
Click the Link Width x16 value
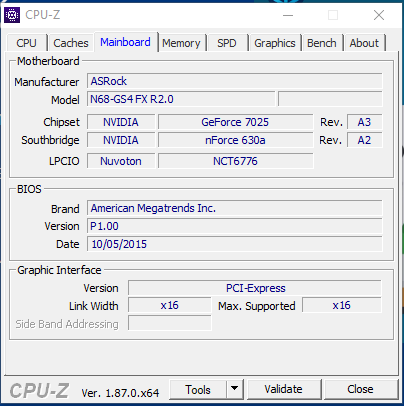[170, 305]
